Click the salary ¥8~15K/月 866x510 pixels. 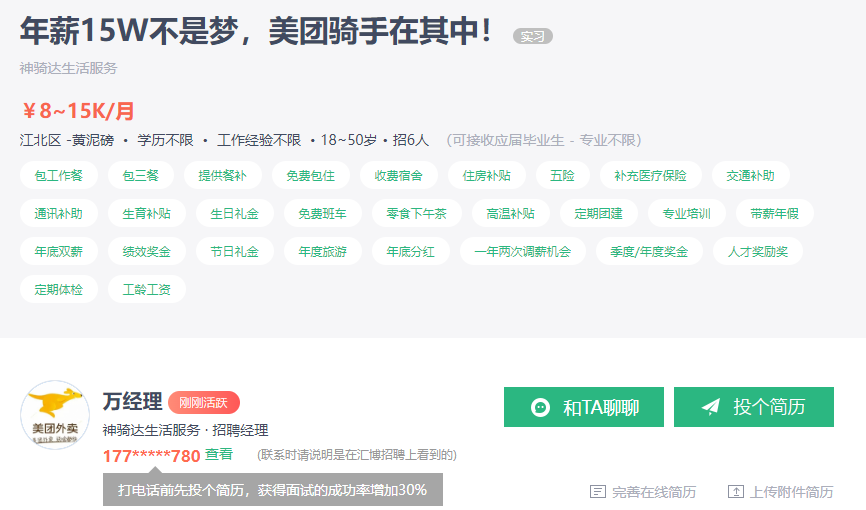click(x=78, y=111)
